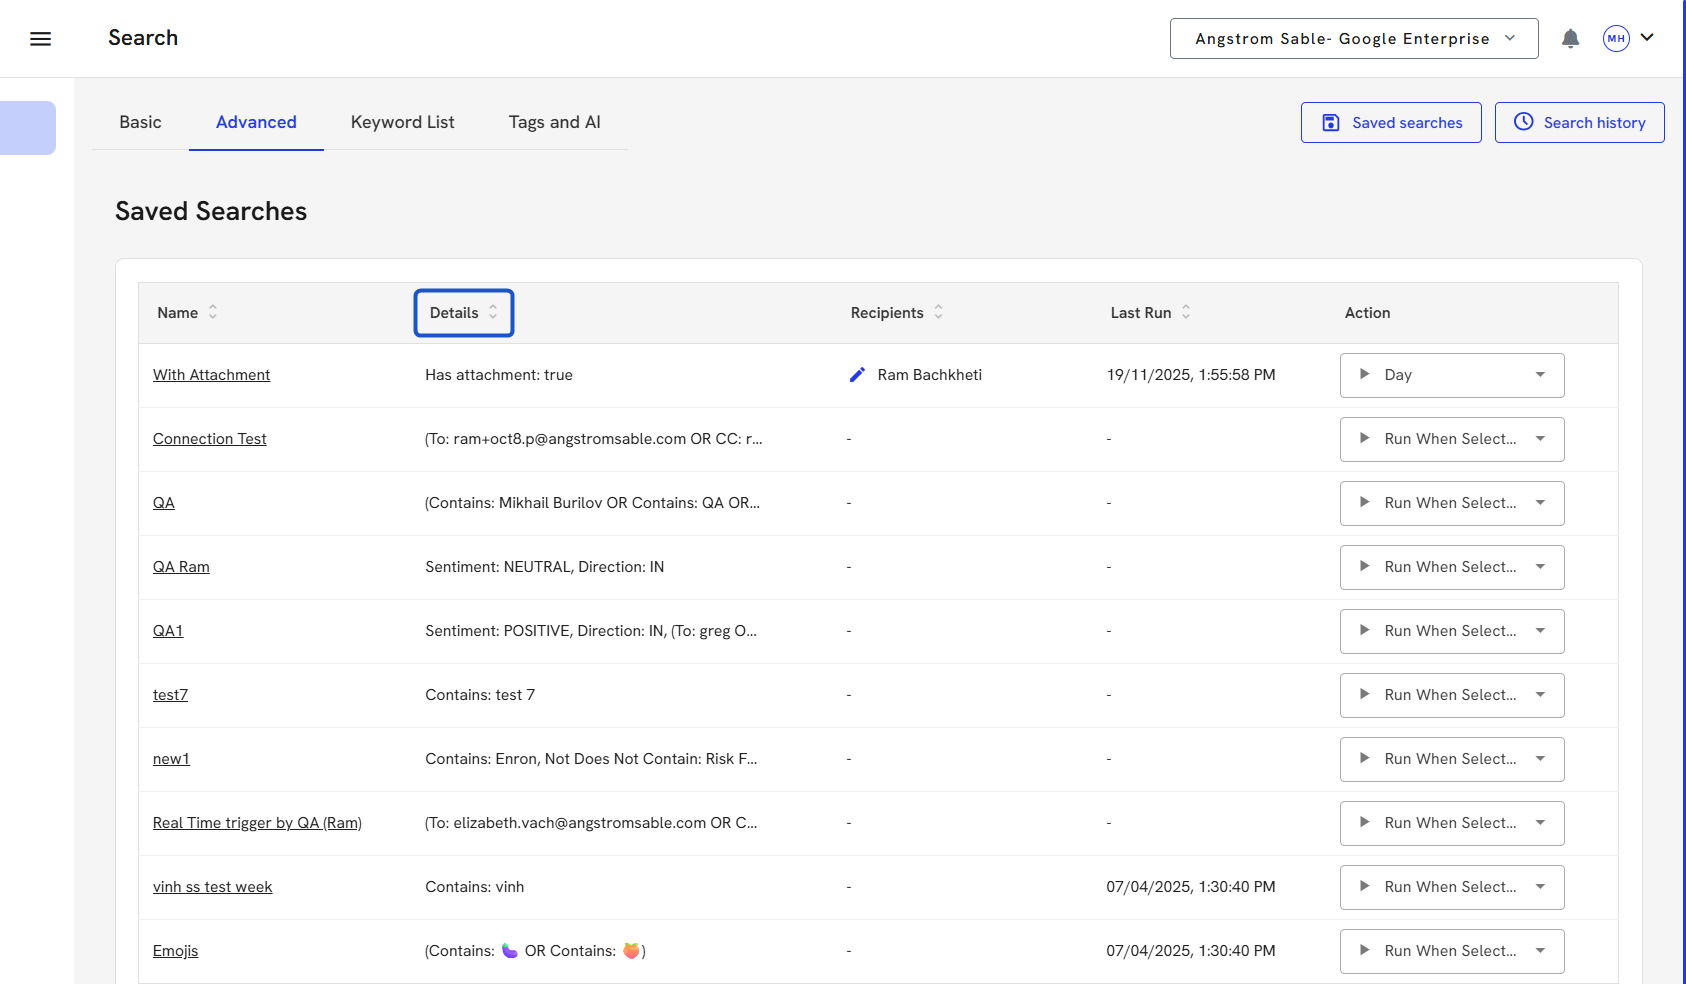
Task: Open the Search history button
Action: [1579, 123]
